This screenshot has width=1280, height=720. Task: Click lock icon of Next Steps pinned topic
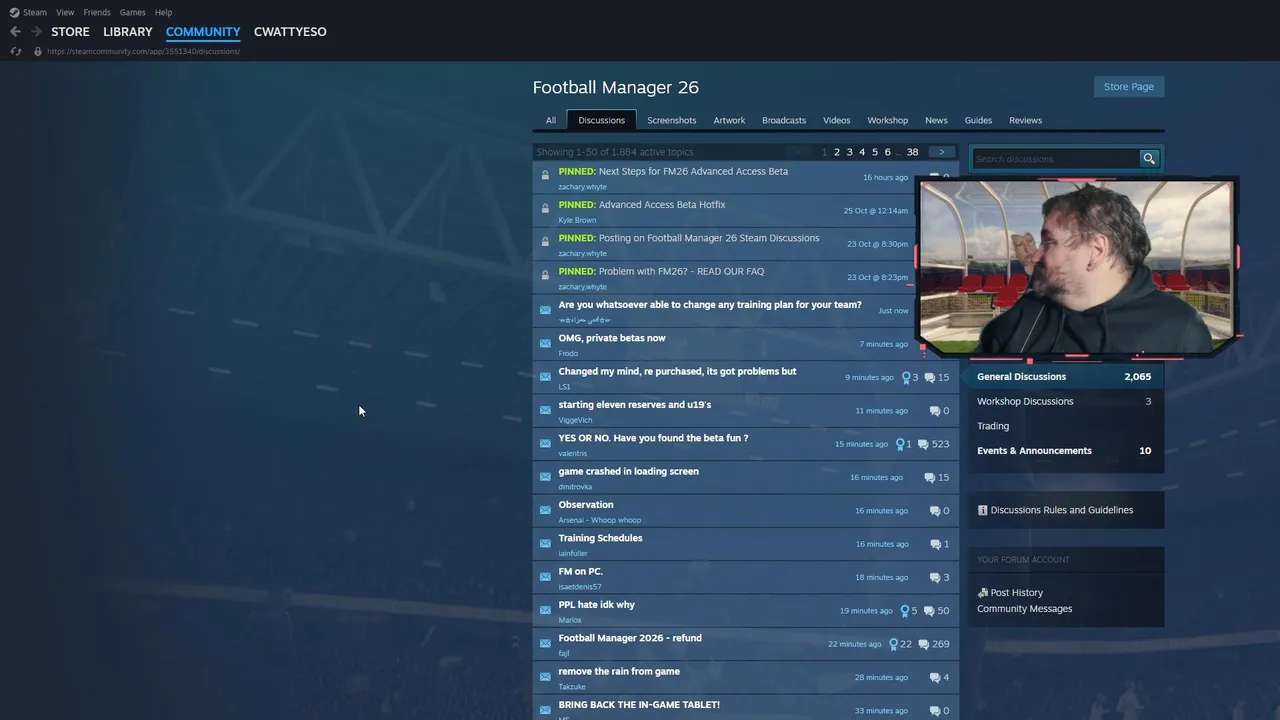click(x=545, y=176)
